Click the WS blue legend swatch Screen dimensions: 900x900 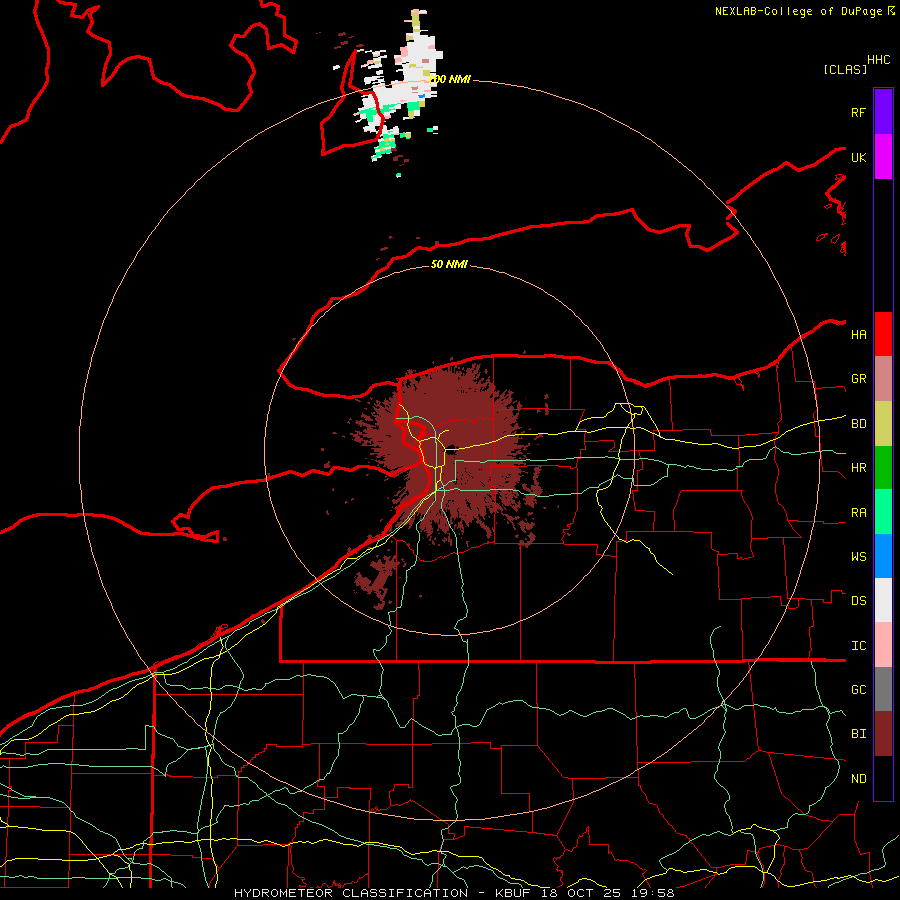[x=883, y=556]
